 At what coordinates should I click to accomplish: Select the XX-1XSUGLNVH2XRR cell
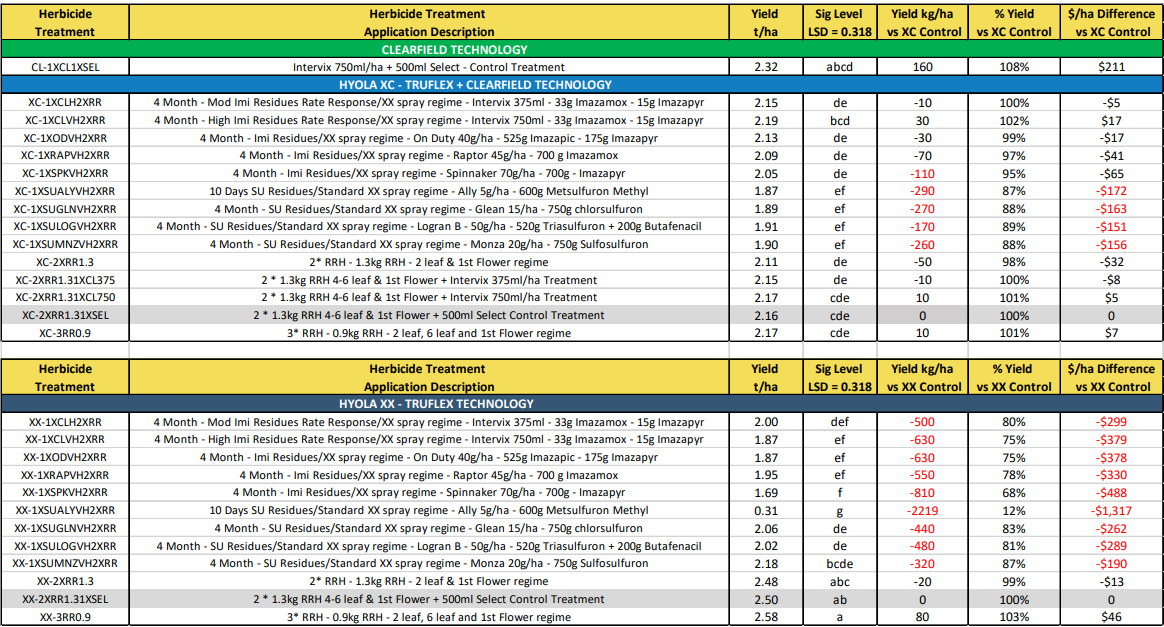coord(65,528)
